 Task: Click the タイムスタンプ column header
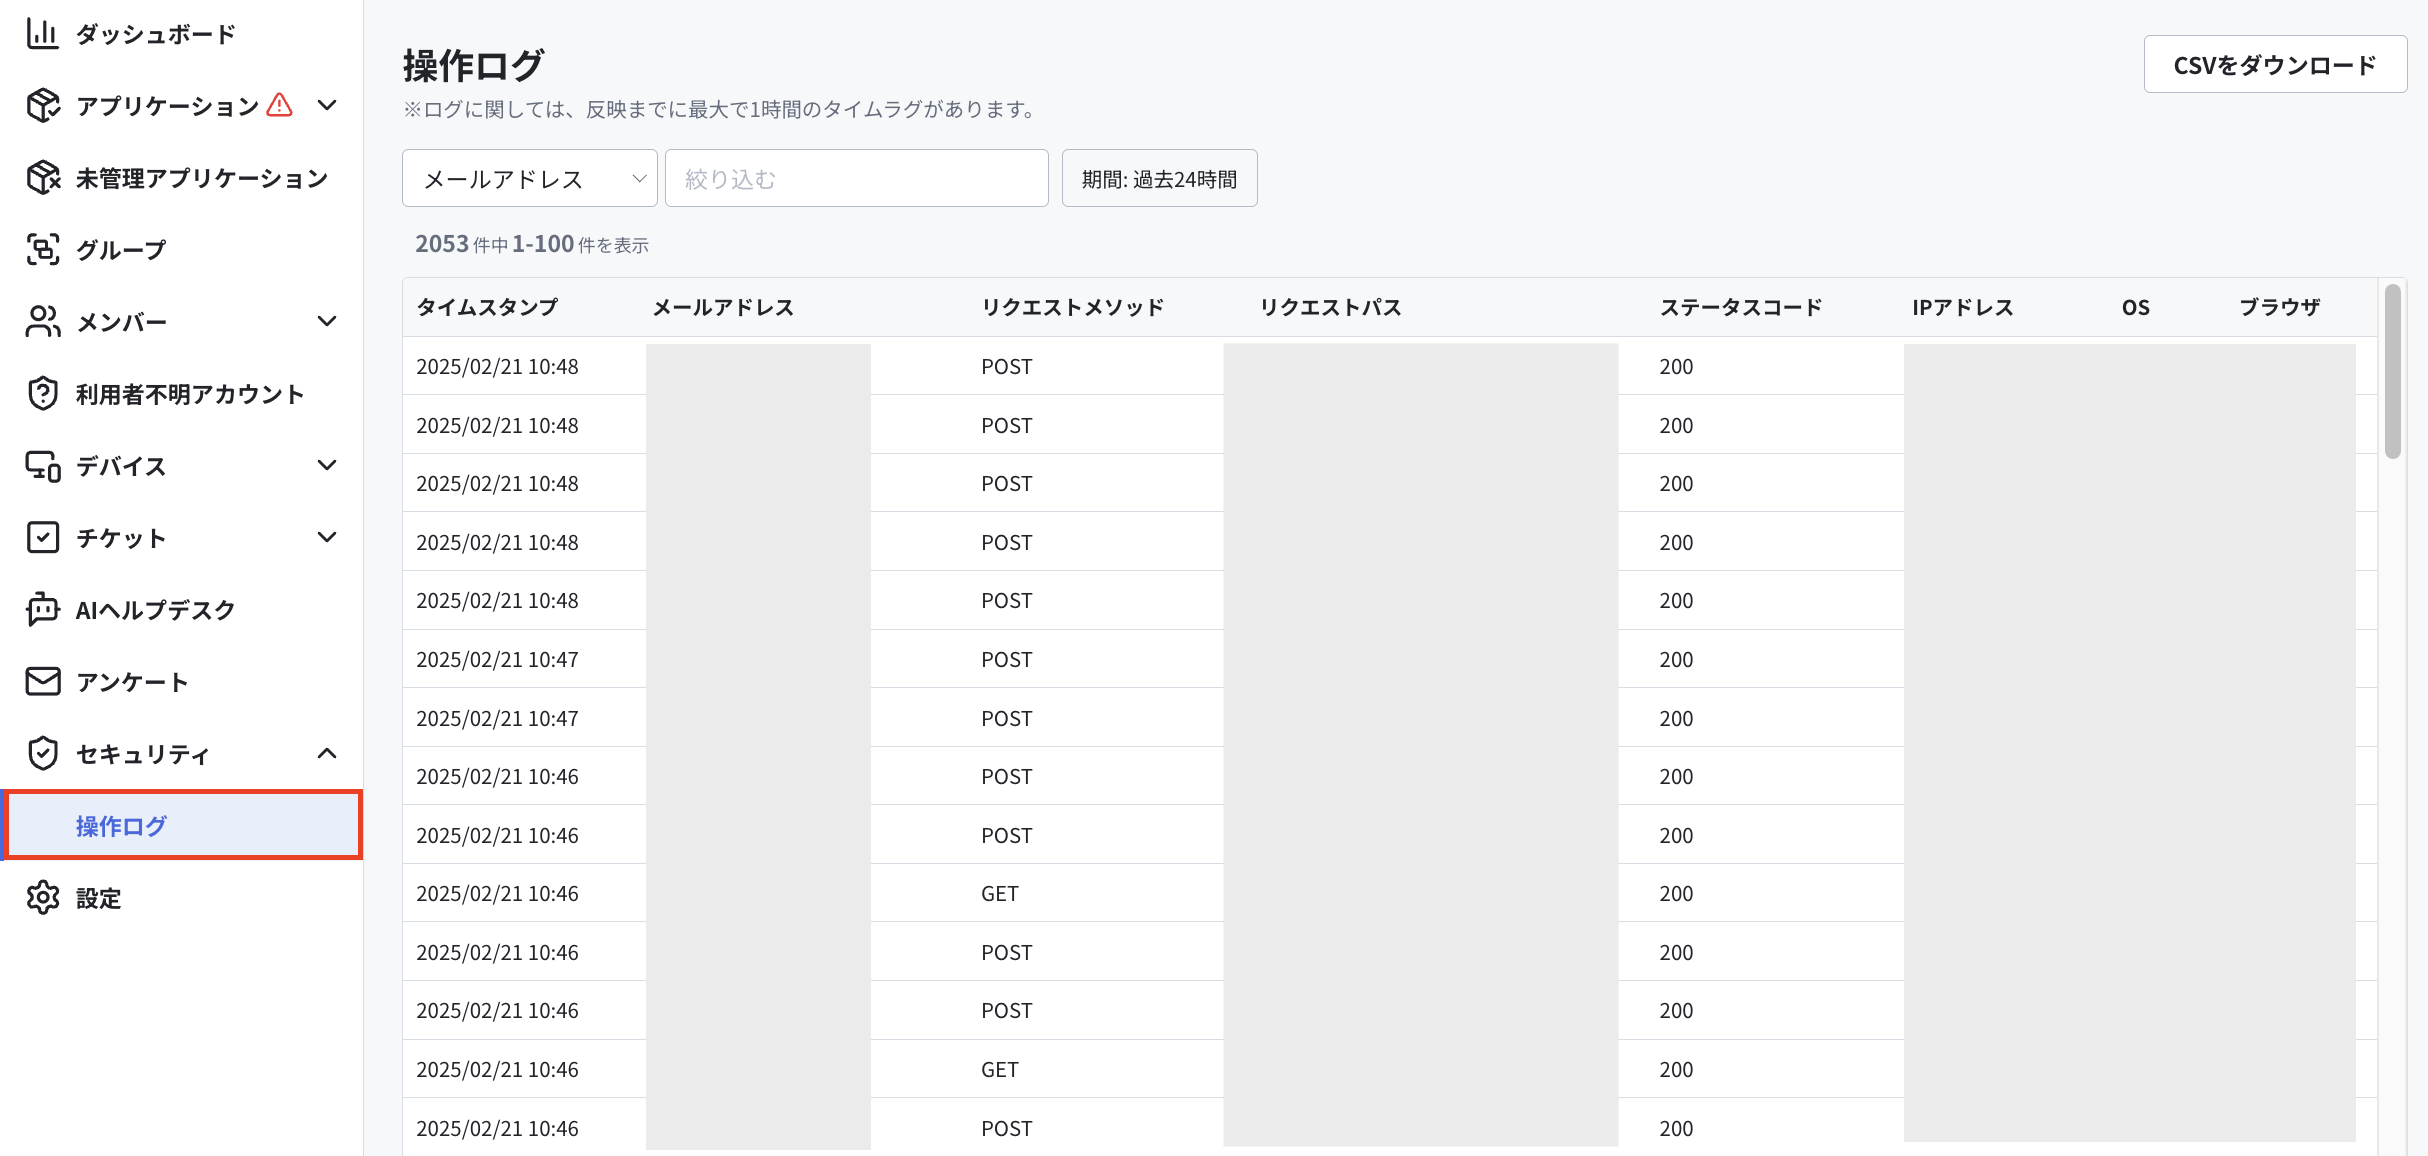pos(487,307)
